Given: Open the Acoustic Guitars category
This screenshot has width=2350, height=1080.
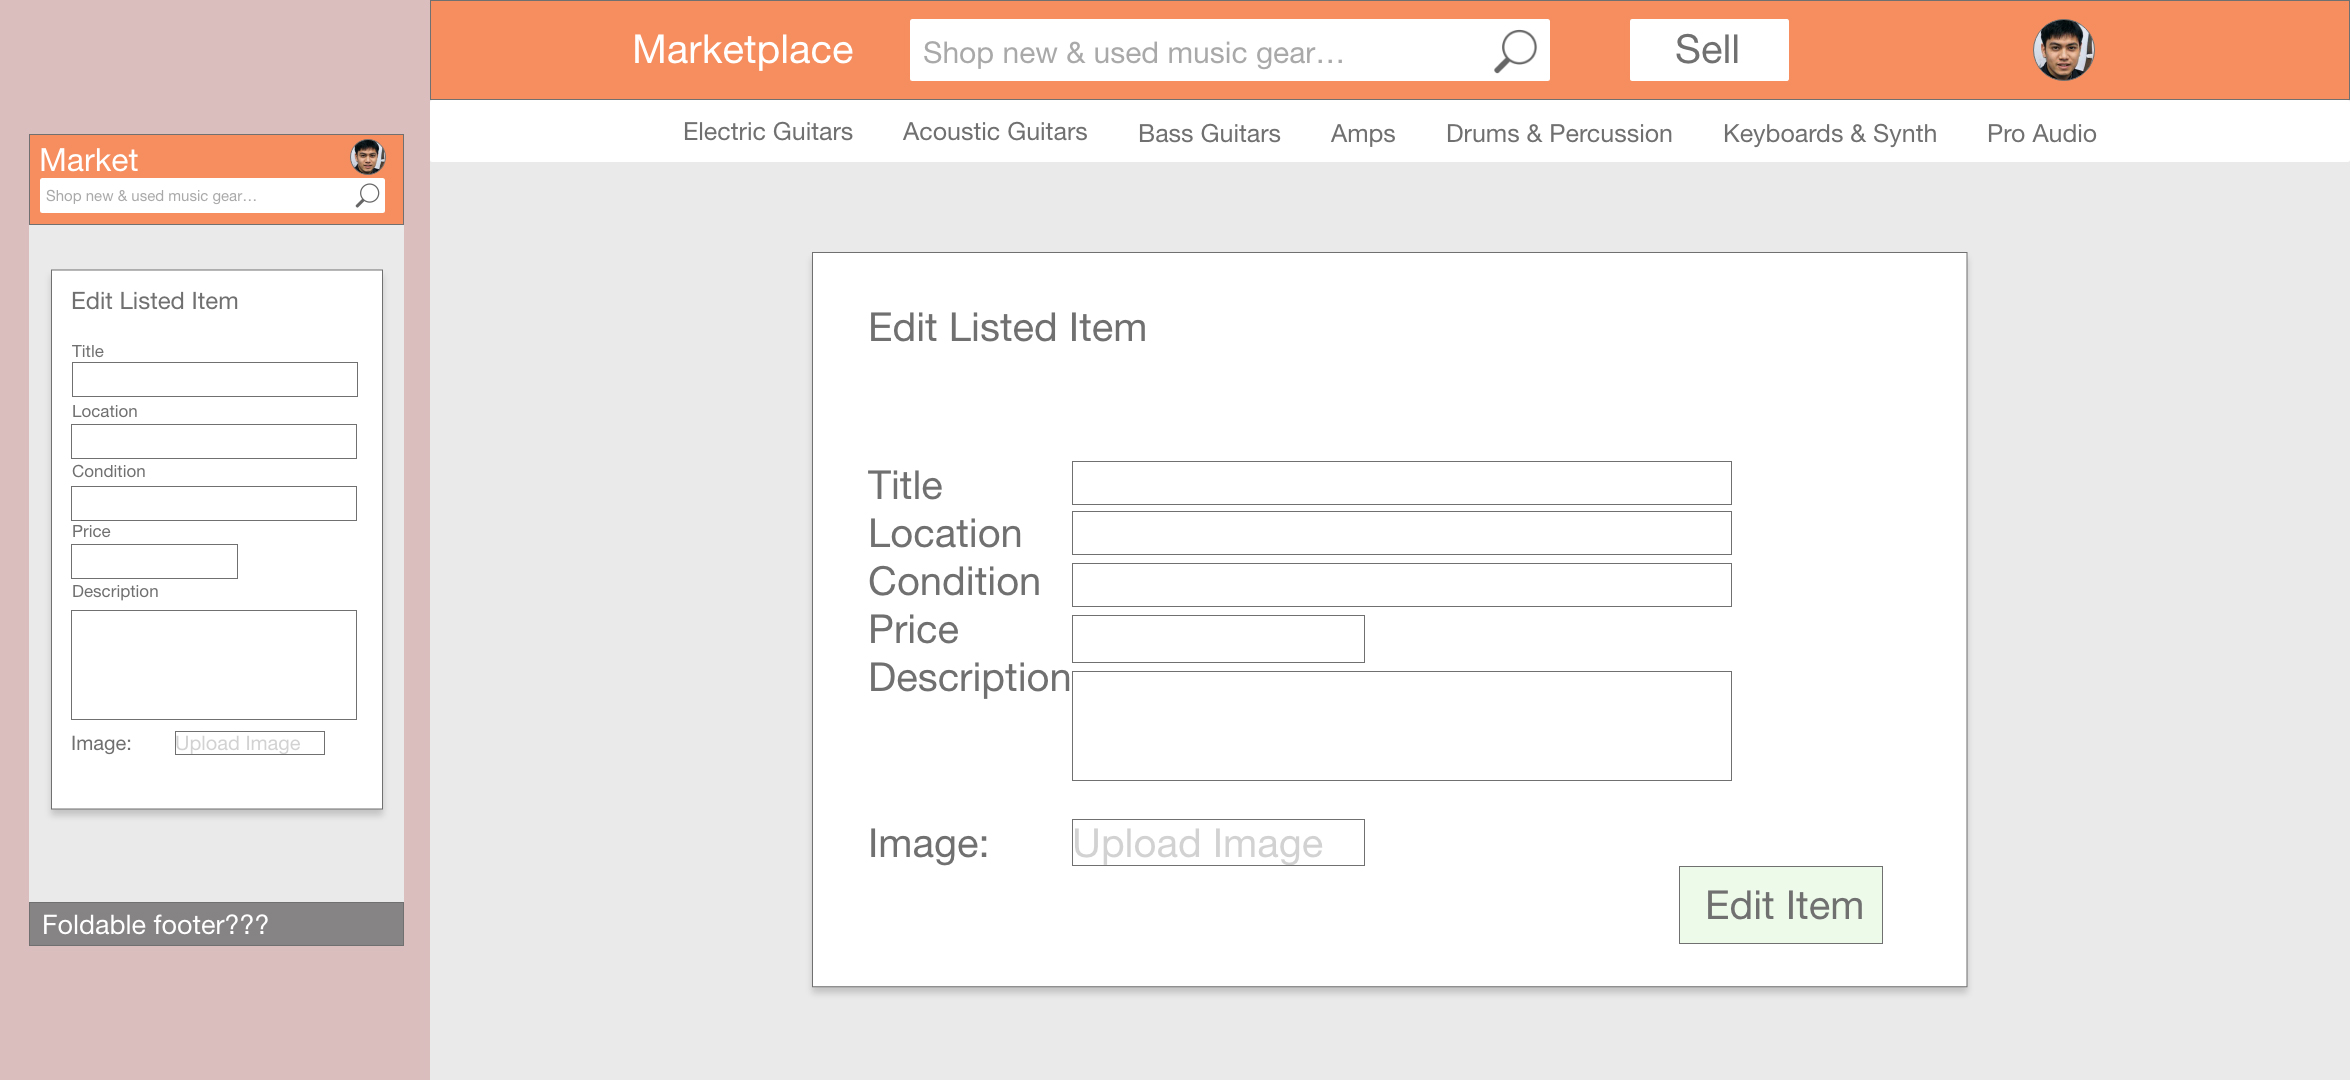Looking at the screenshot, I should click(x=994, y=132).
